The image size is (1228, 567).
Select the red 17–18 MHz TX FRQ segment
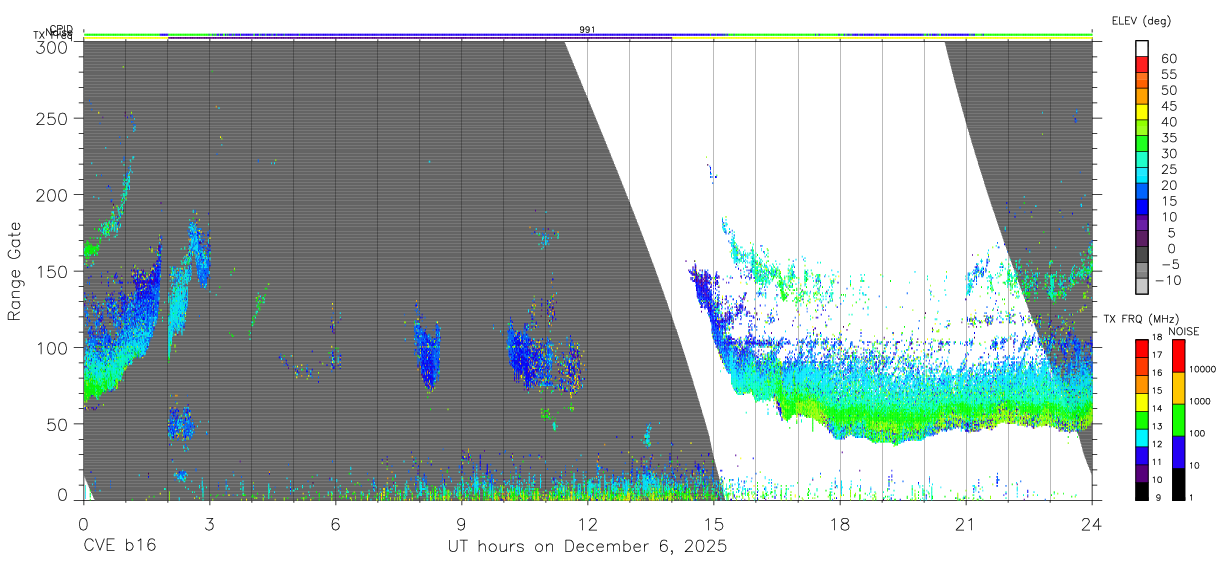[x=1142, y=349]
